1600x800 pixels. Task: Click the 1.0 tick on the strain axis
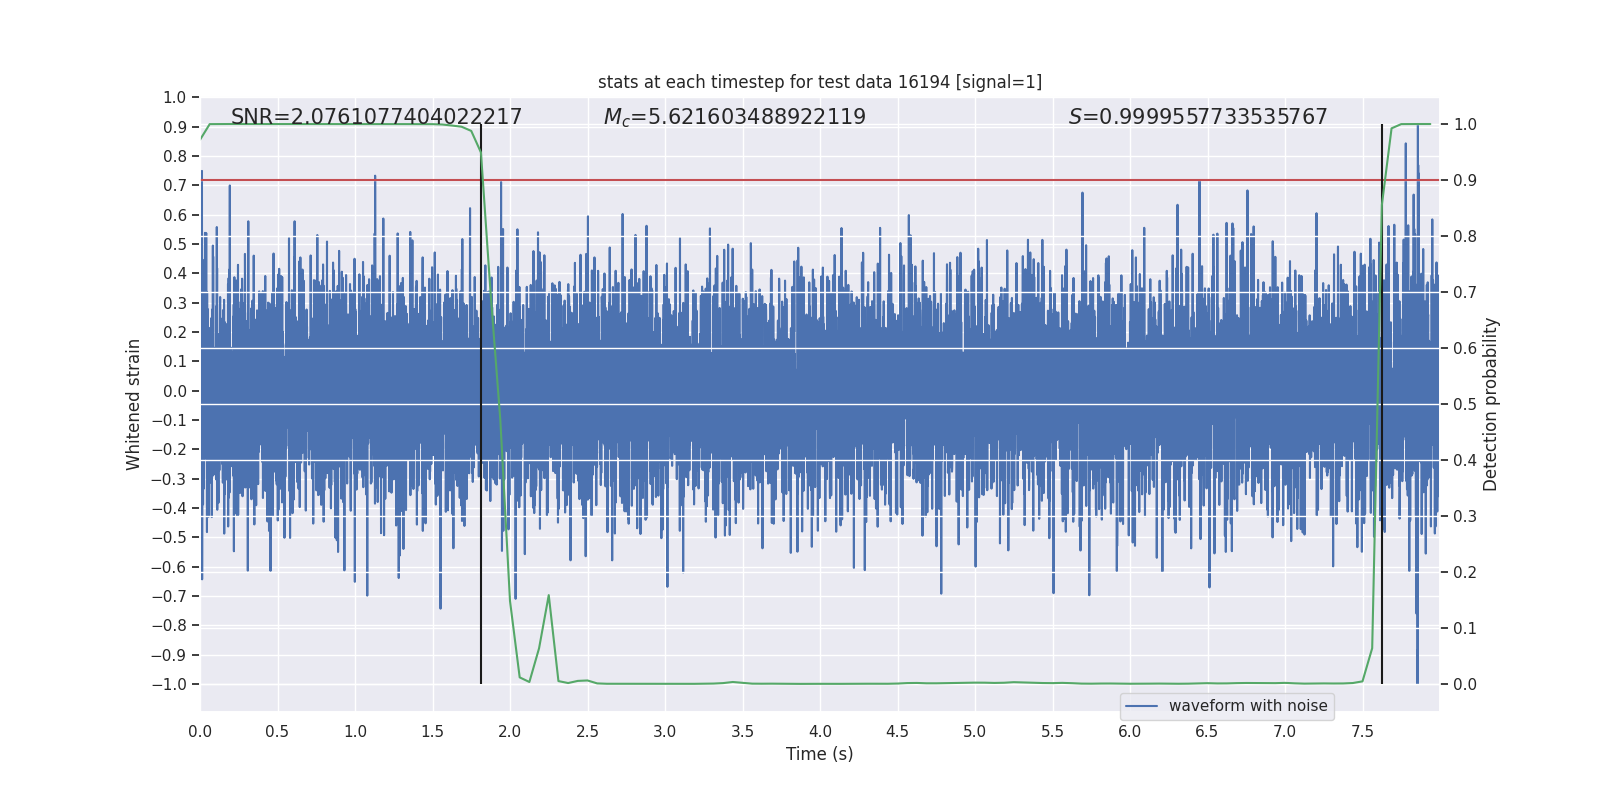tap(175, 97)
